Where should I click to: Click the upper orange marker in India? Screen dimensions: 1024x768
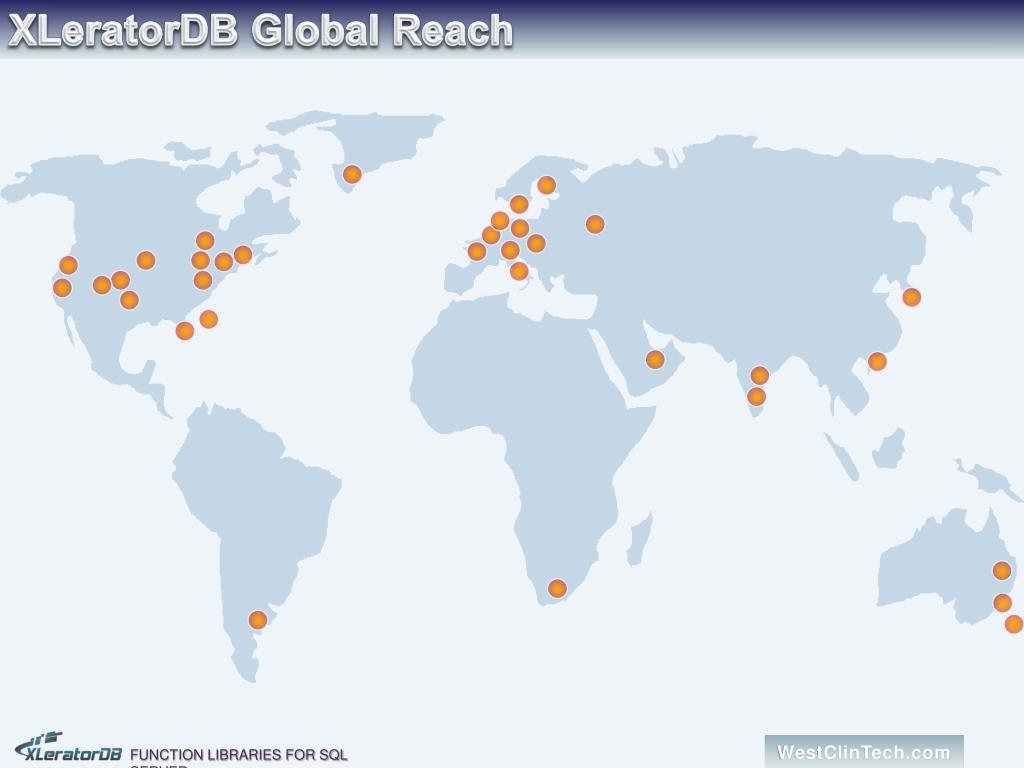[760, 376]
